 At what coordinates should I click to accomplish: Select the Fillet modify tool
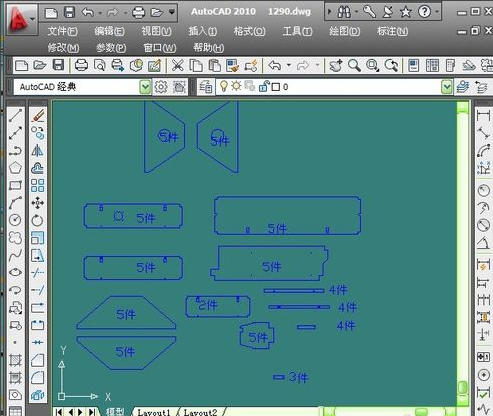[x=38, y=377]
